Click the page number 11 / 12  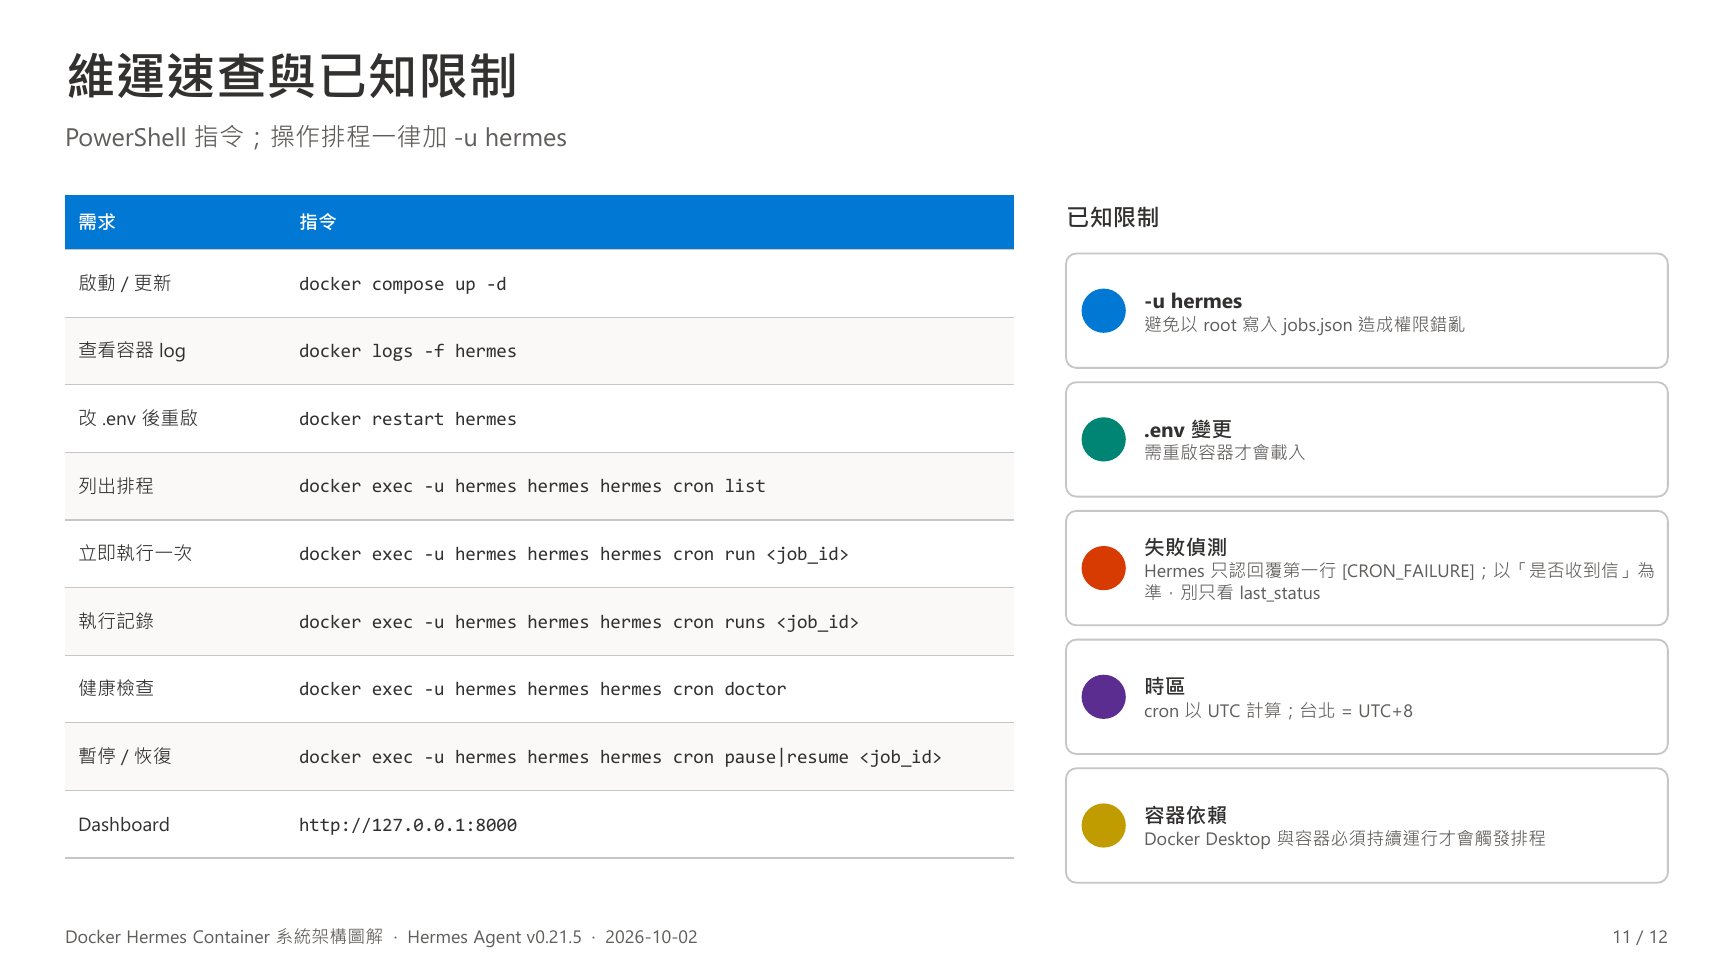click(x=1640, y=937)
